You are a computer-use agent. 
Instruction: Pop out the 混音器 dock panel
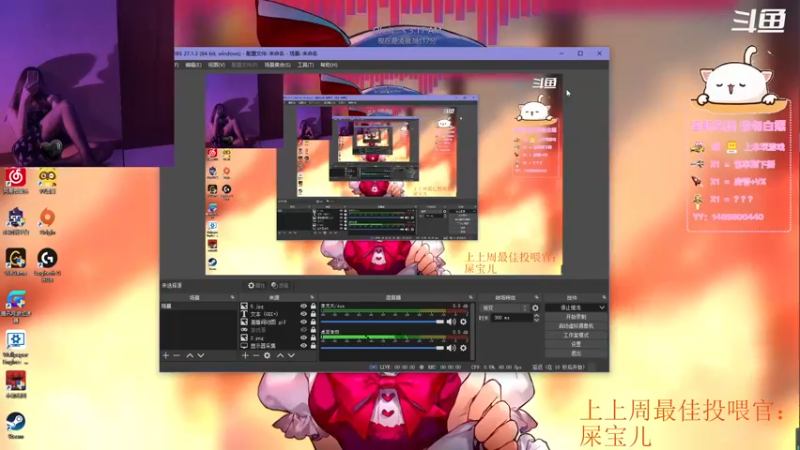tap(470, 297)
